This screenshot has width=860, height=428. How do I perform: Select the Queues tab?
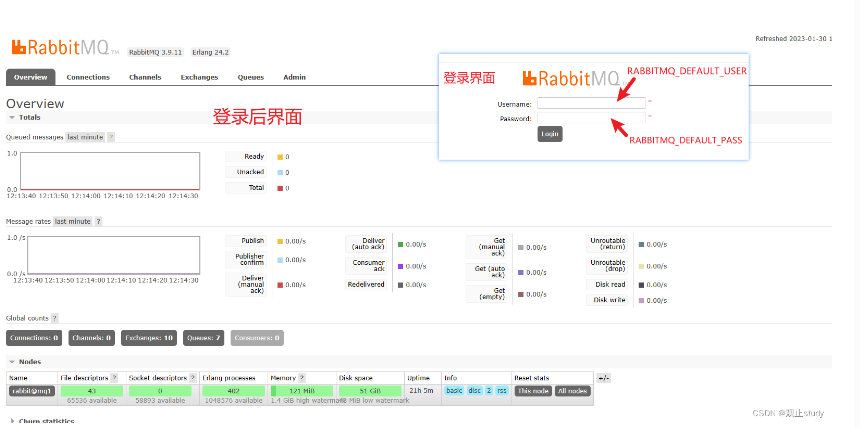coord(251,77)
